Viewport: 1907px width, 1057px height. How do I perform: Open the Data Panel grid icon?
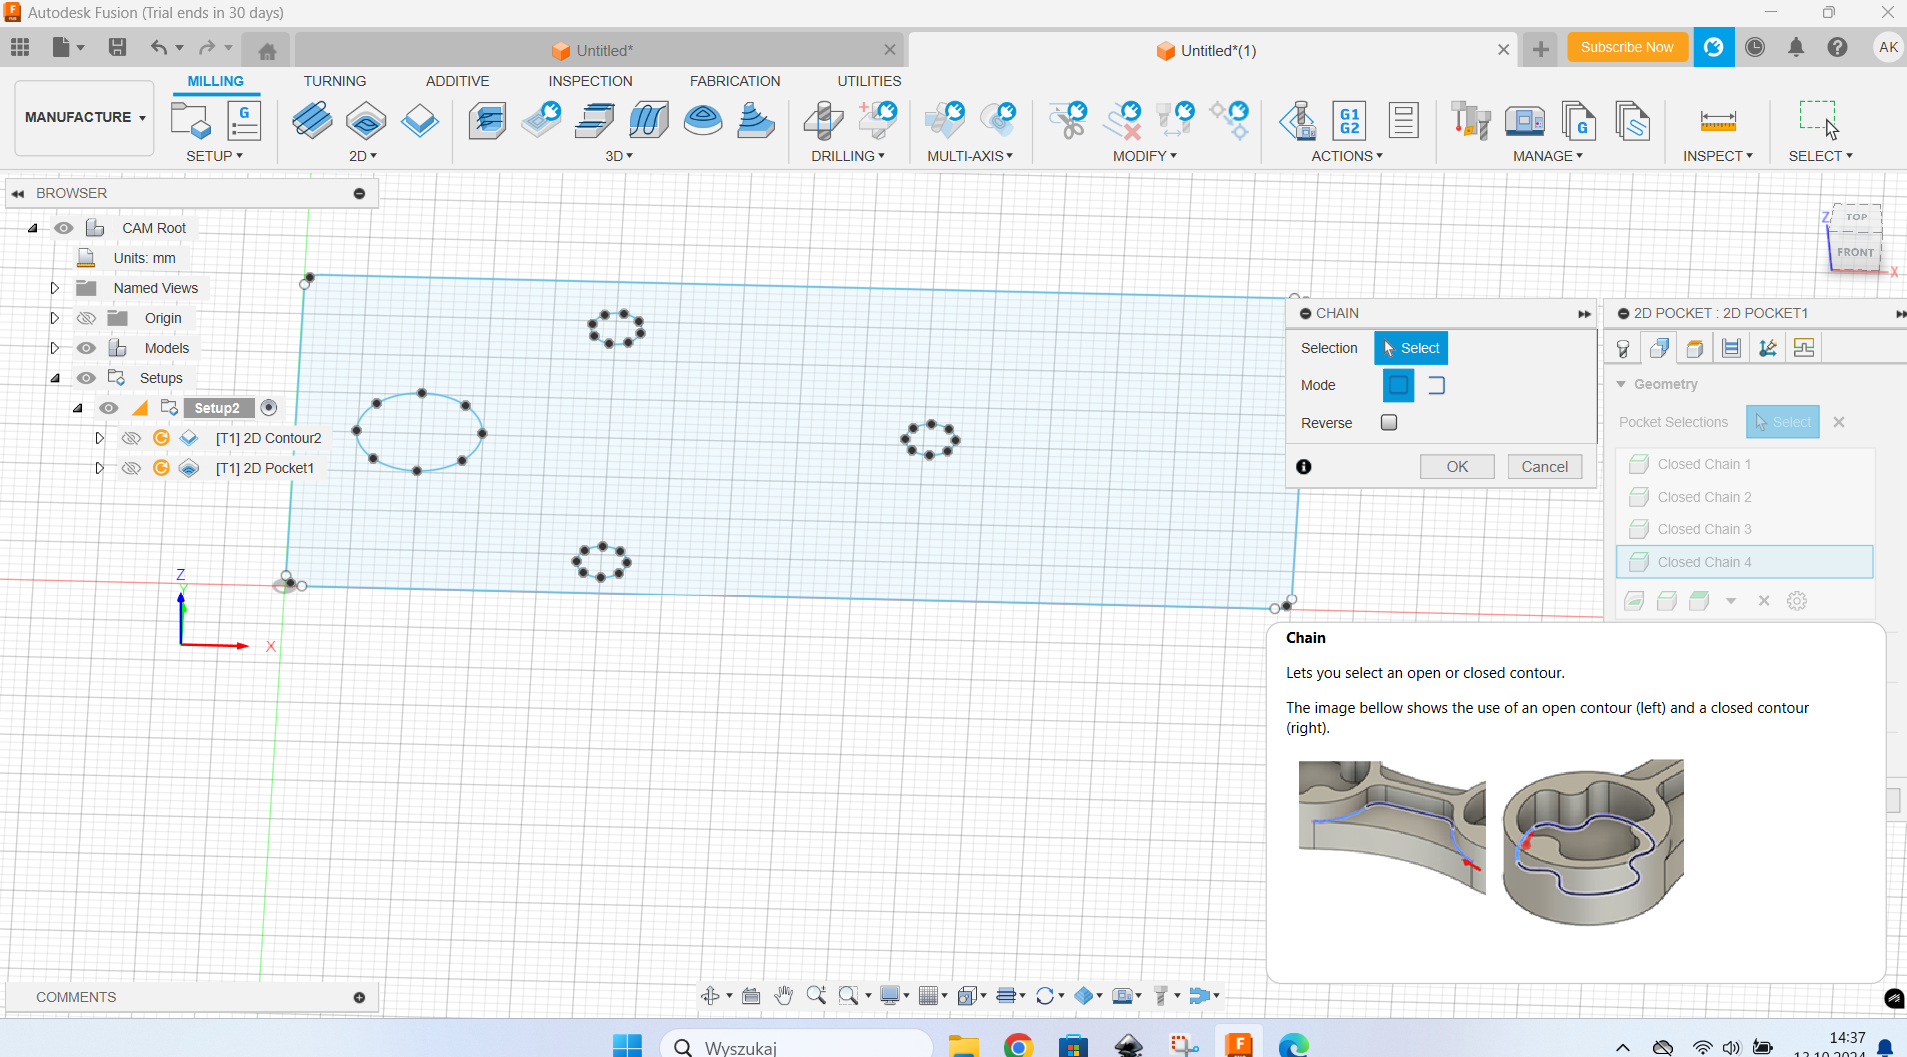[x=20, y=47]
